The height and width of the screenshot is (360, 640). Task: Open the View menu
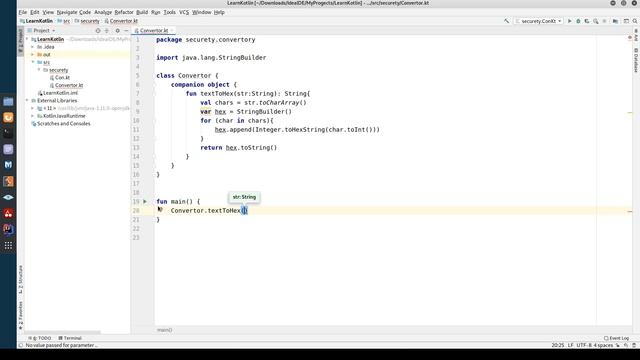tap(48, 12)
